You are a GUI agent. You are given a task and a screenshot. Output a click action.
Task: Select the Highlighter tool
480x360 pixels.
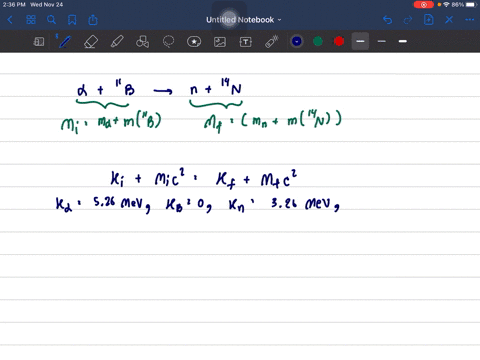point(117,42)
